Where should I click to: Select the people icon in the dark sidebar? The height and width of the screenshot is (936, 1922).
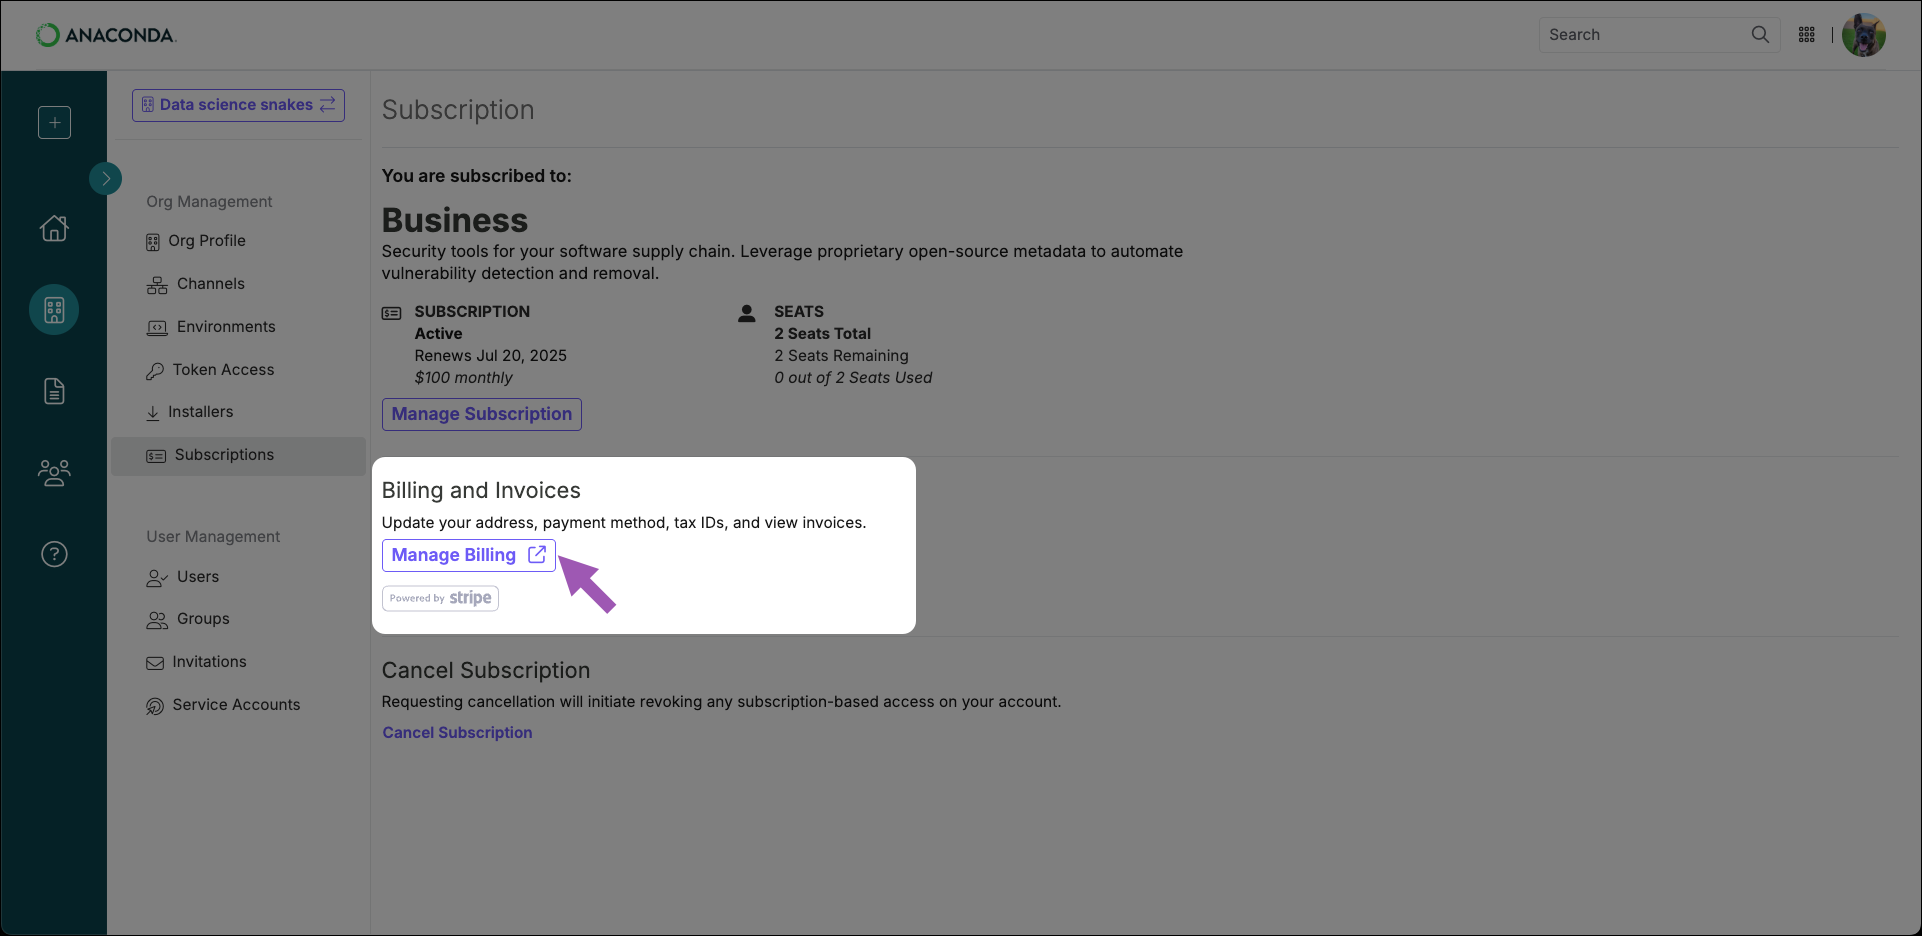(x=53, y=471)
